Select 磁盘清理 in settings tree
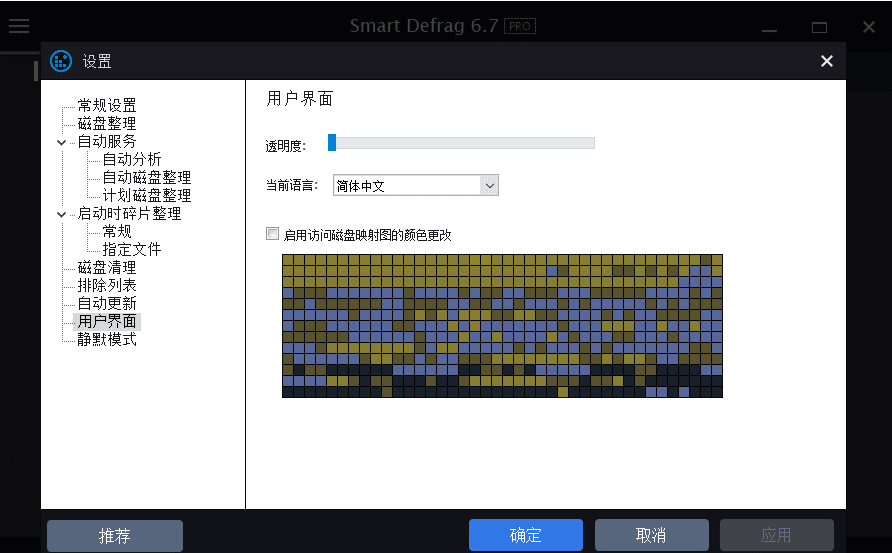 [x=107, y=267]
